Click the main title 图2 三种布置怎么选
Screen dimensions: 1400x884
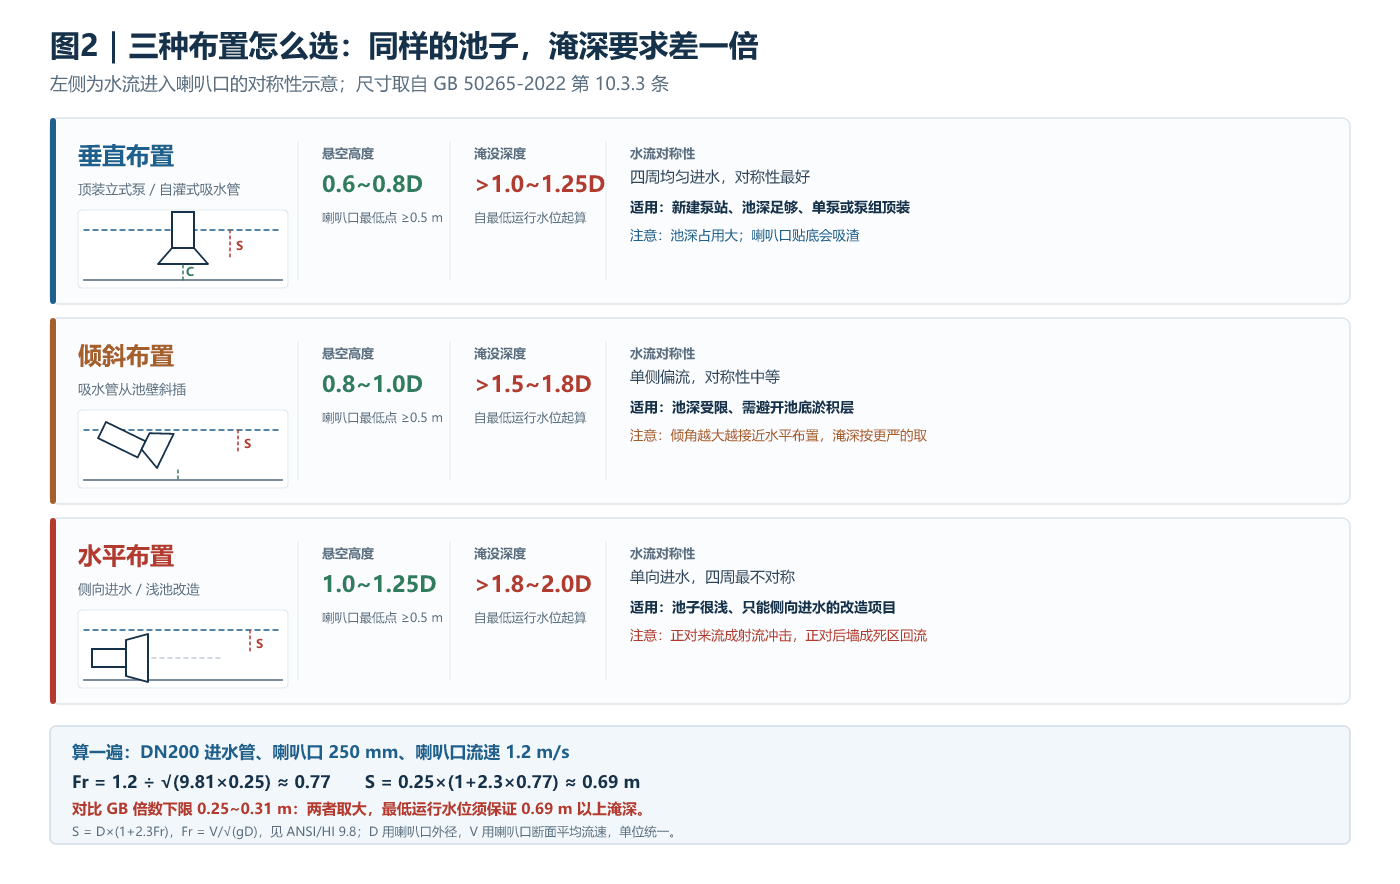(404, 46)
